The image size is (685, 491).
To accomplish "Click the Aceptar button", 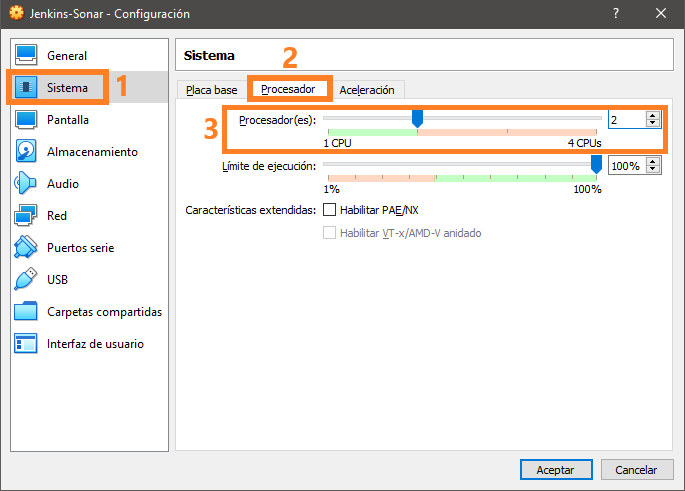I will 555,469.
